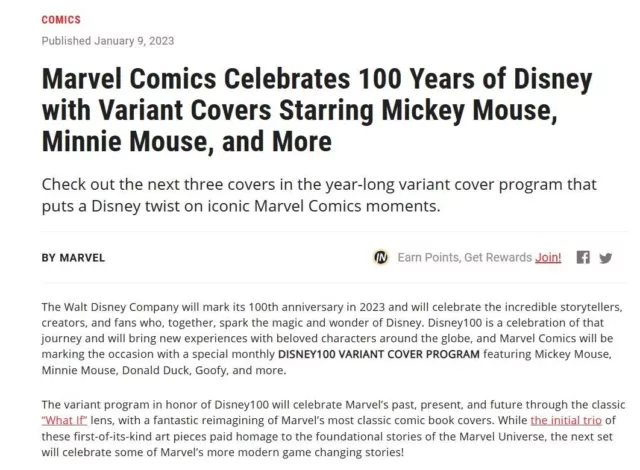Click the "Earn Points, Get Rewards" text

coord(464,257)
